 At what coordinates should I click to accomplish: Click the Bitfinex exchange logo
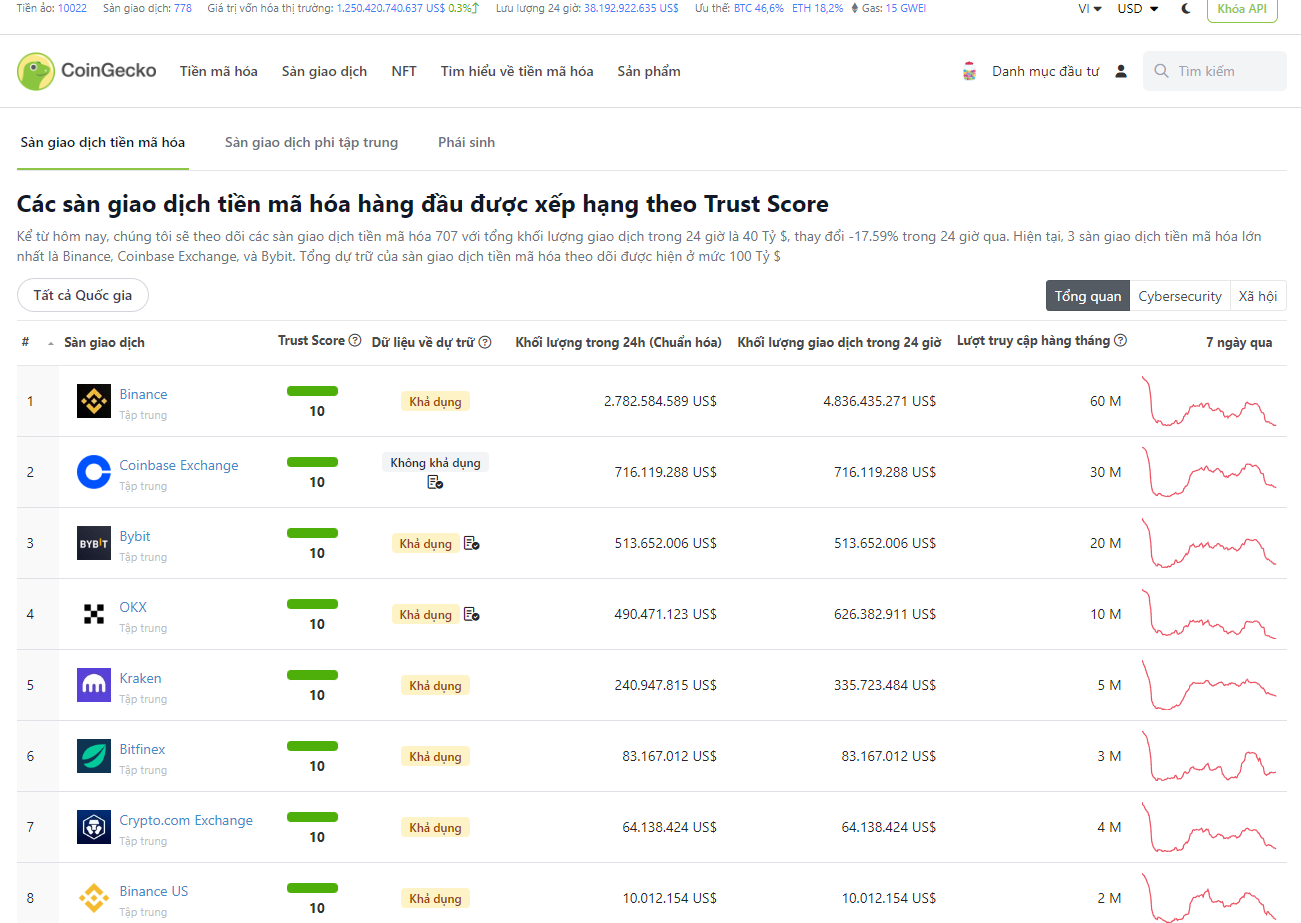[94, 756]
